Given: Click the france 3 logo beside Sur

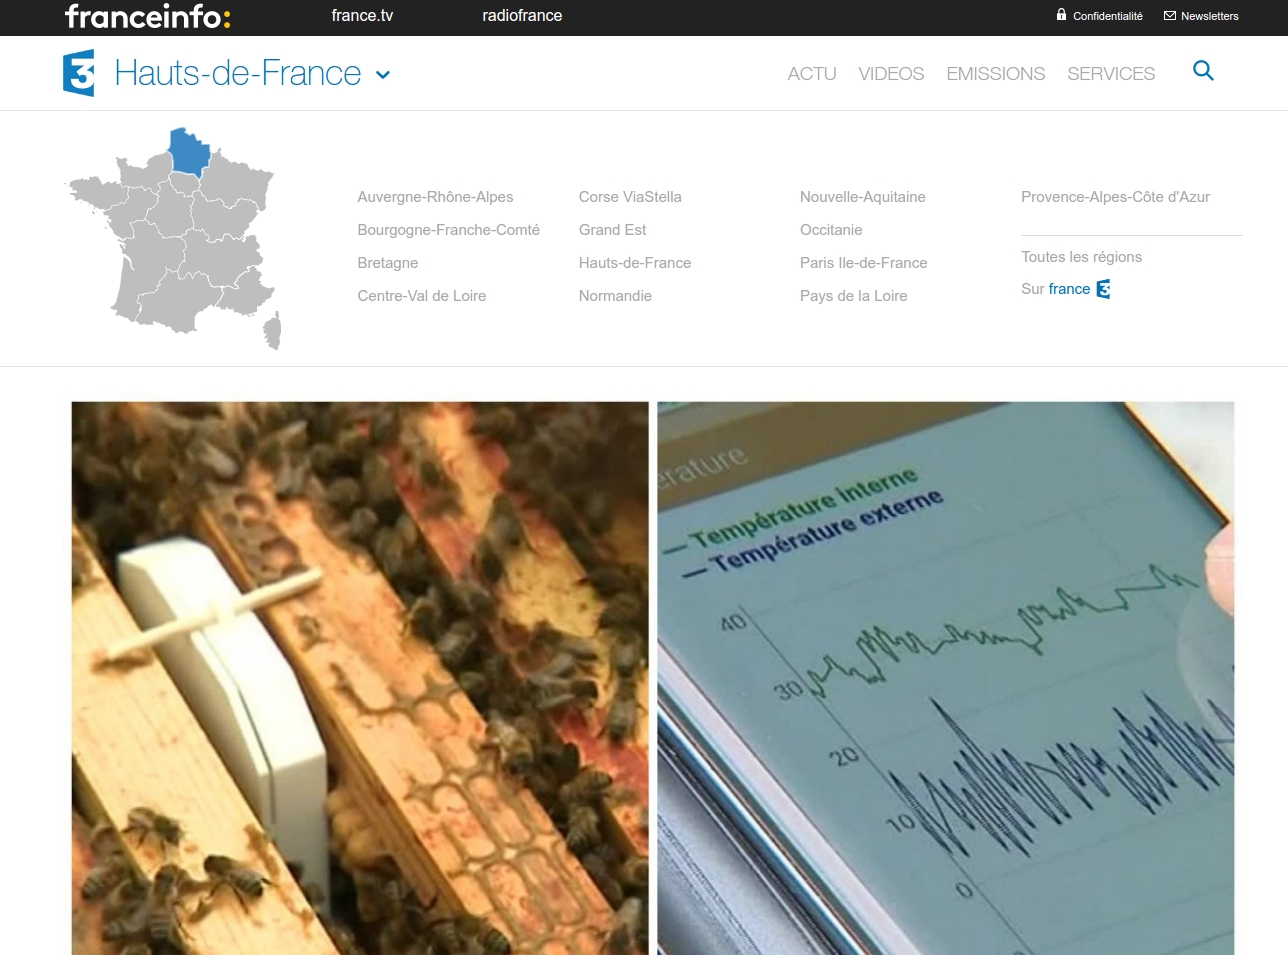Looking at the screenshot, I should (x=1103, y=289).
